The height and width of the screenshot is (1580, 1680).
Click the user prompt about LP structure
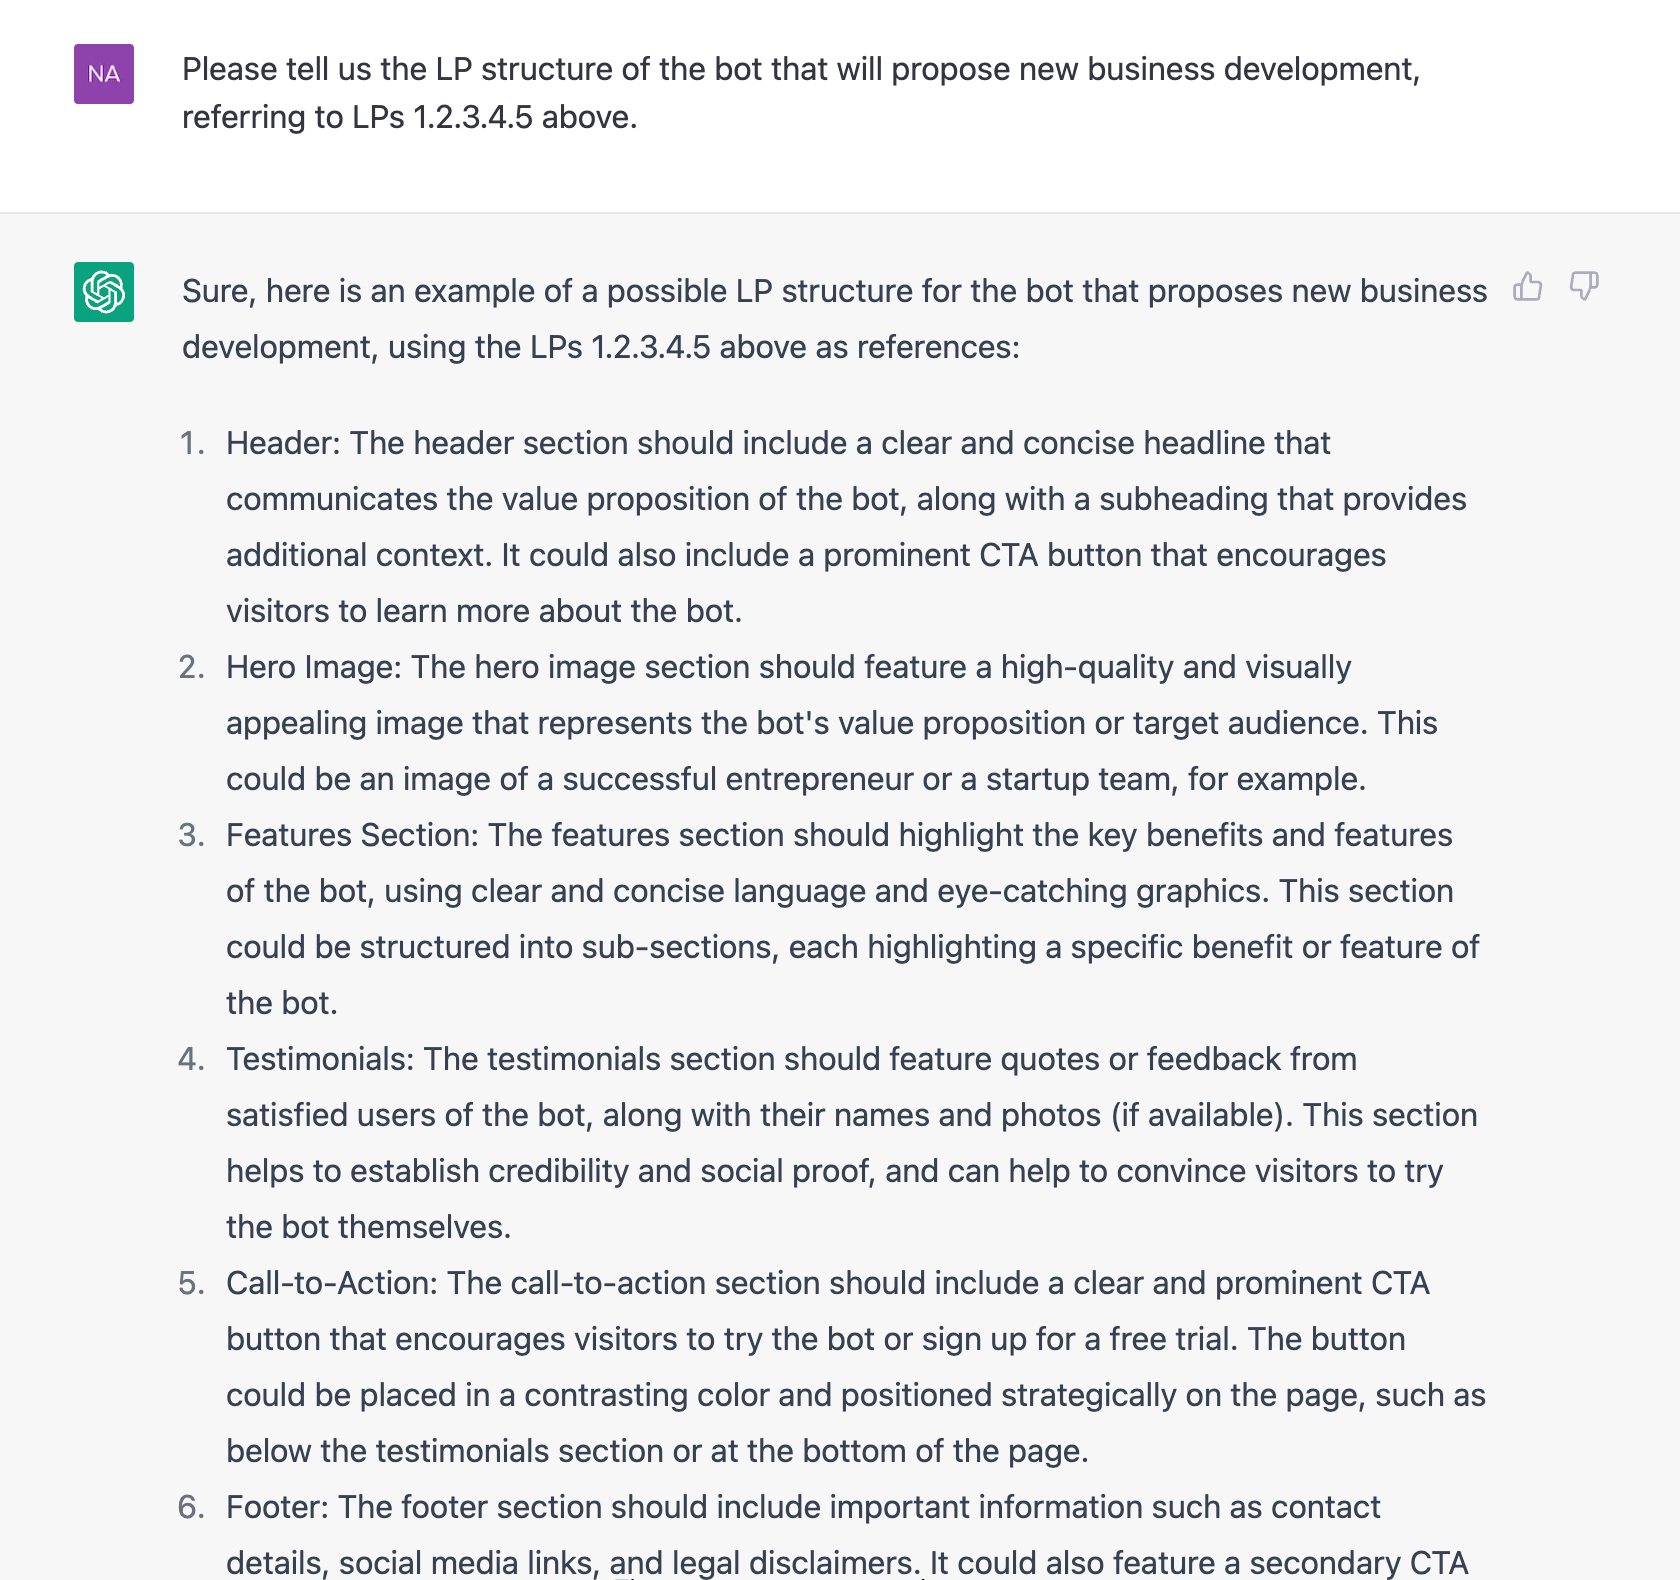(x=800, y=93)
